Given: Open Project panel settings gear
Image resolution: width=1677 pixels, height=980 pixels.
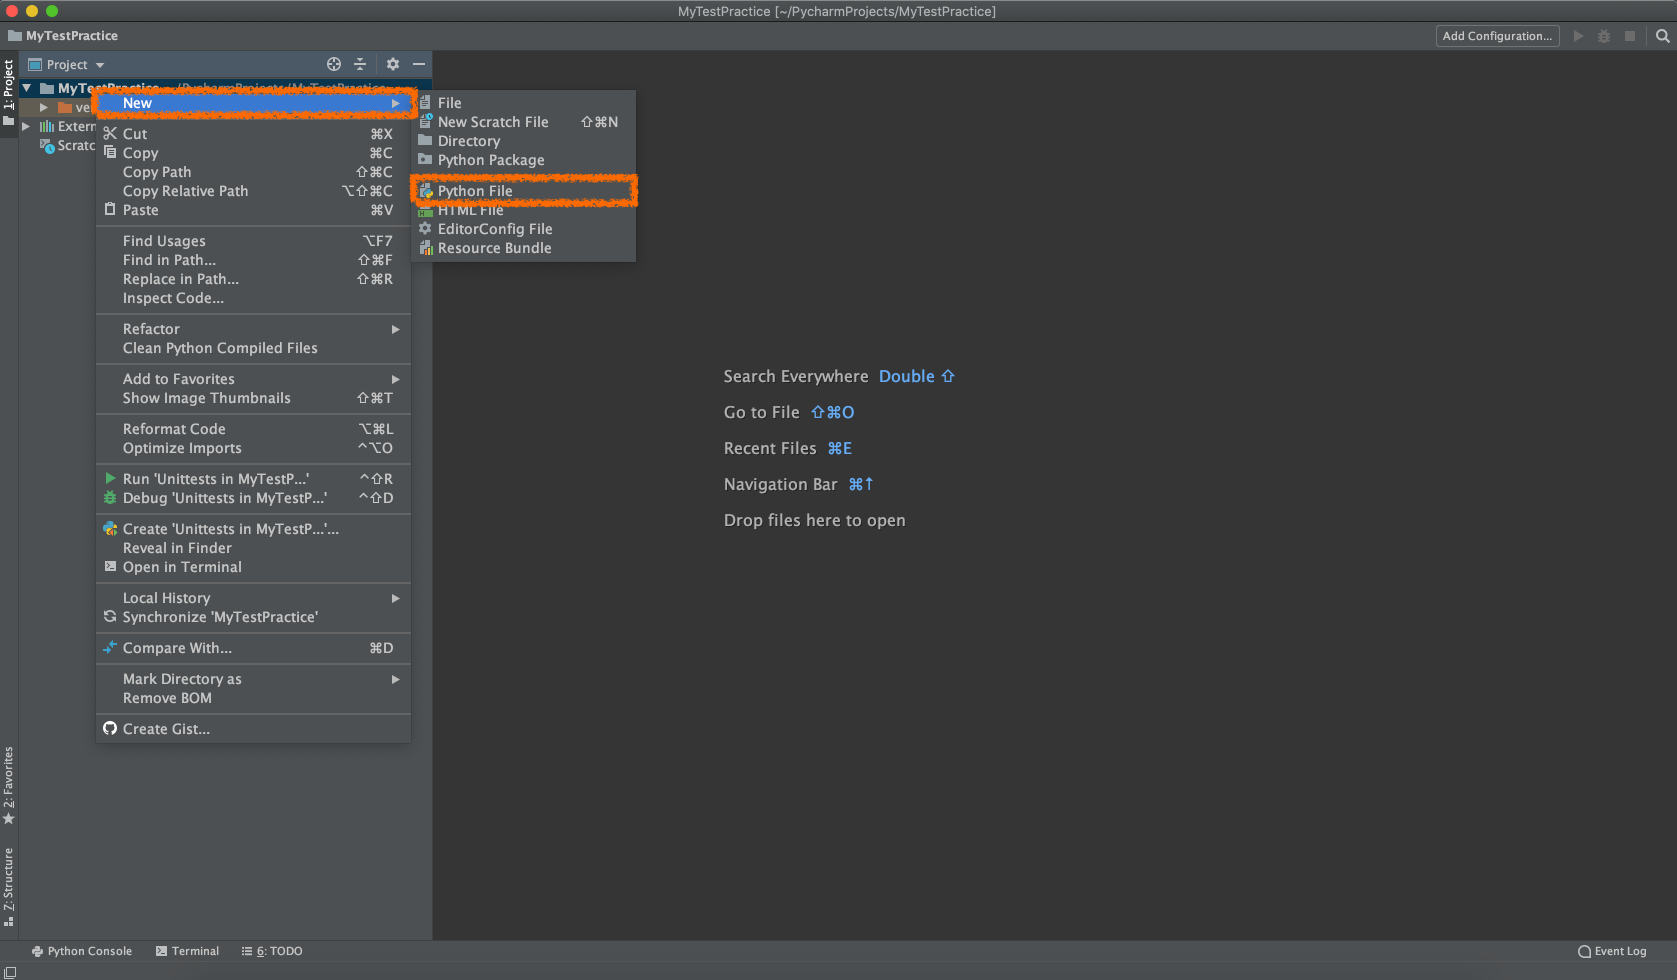Looking at the screenshot, I should pyautogui.click(x=393, y=64).
